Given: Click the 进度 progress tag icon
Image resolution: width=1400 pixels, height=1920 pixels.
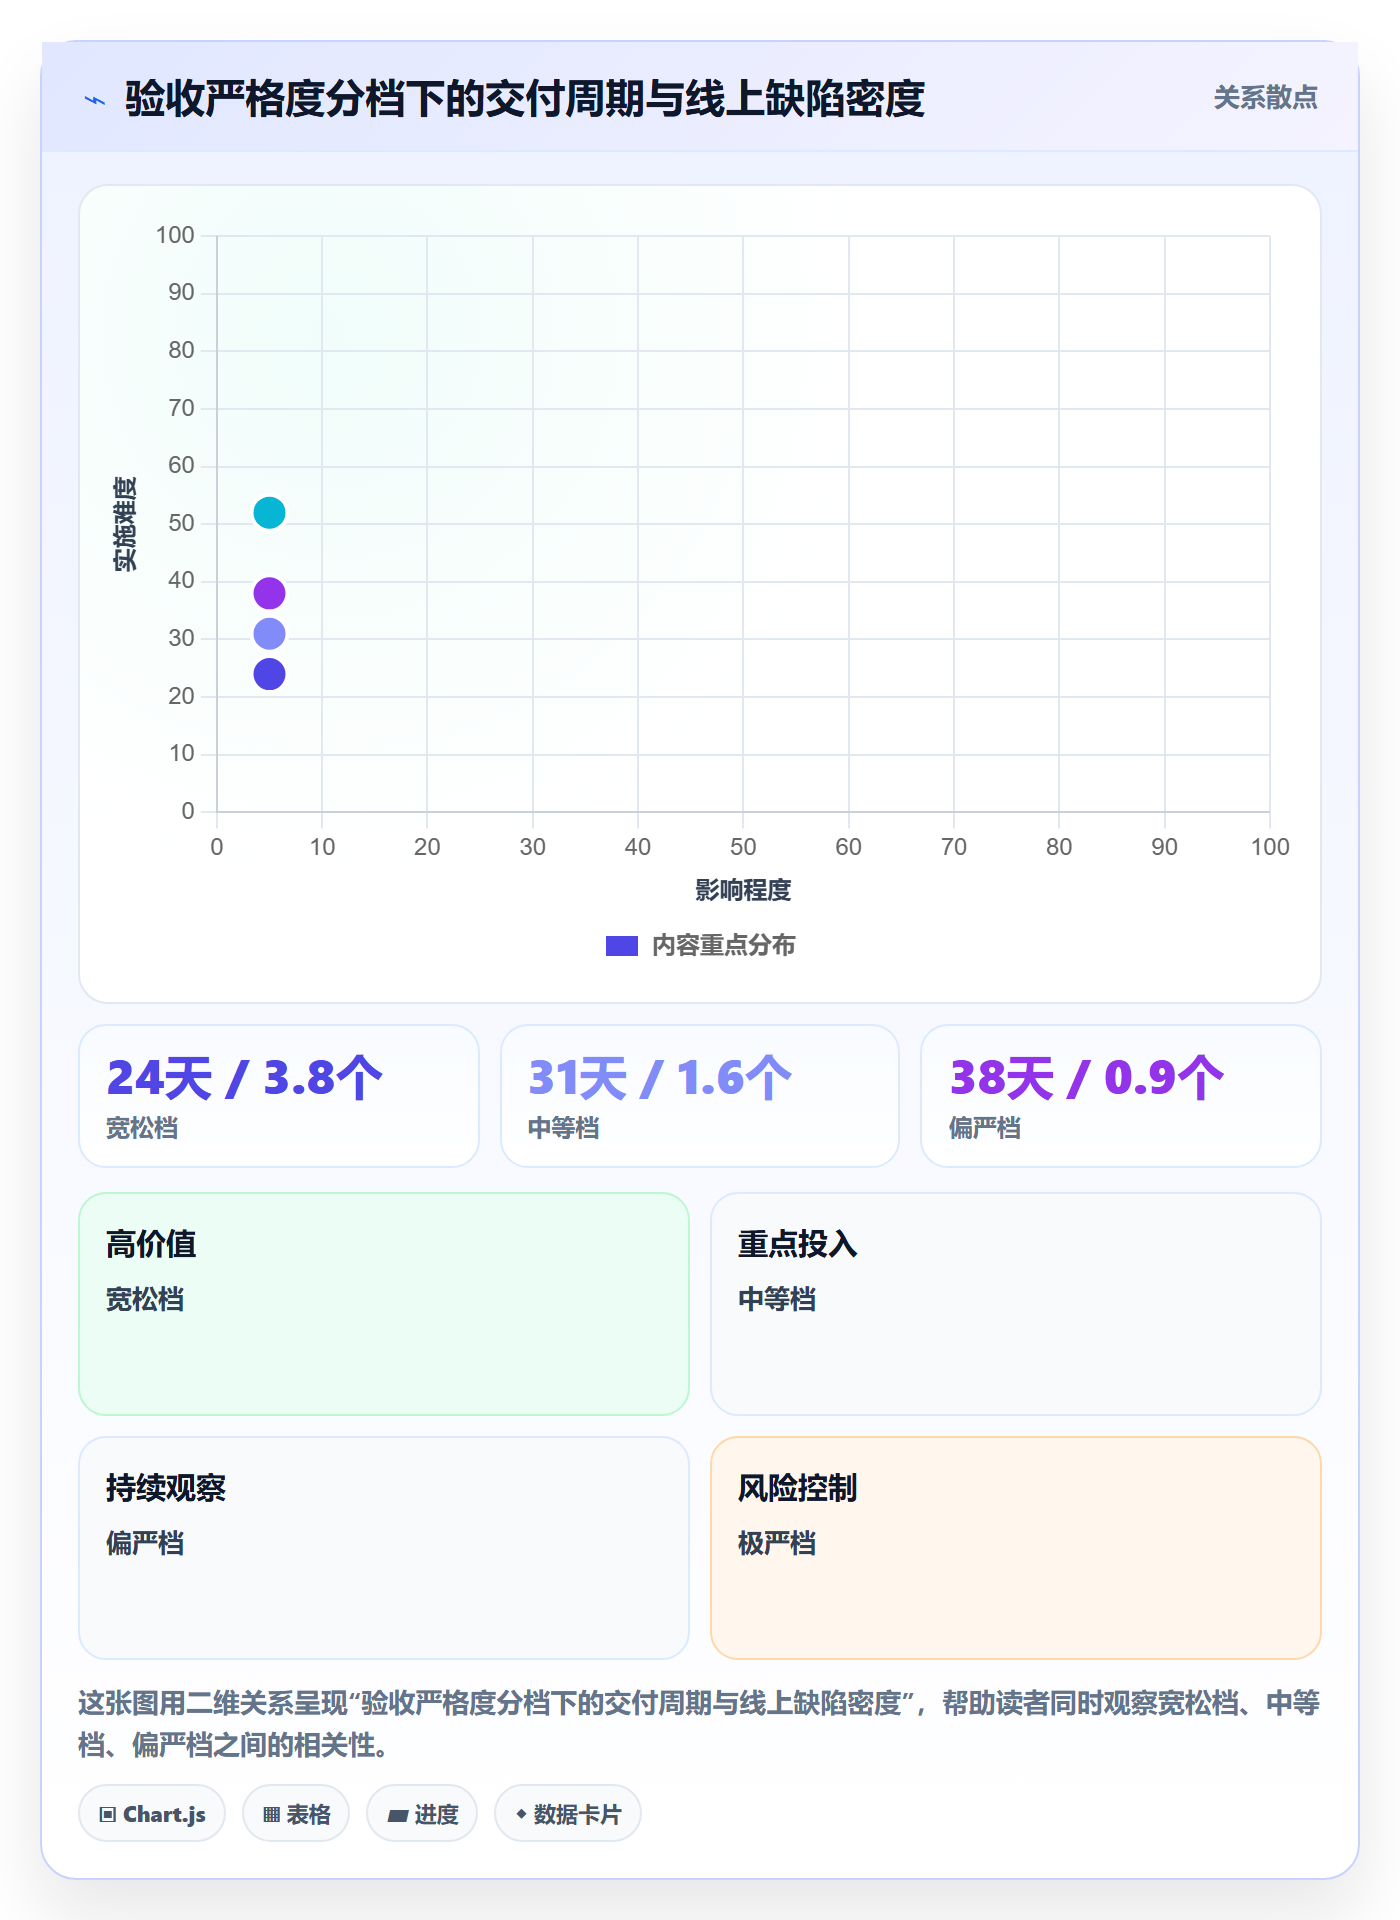Looking at the screenshot, I should (x=397, y=1815).
